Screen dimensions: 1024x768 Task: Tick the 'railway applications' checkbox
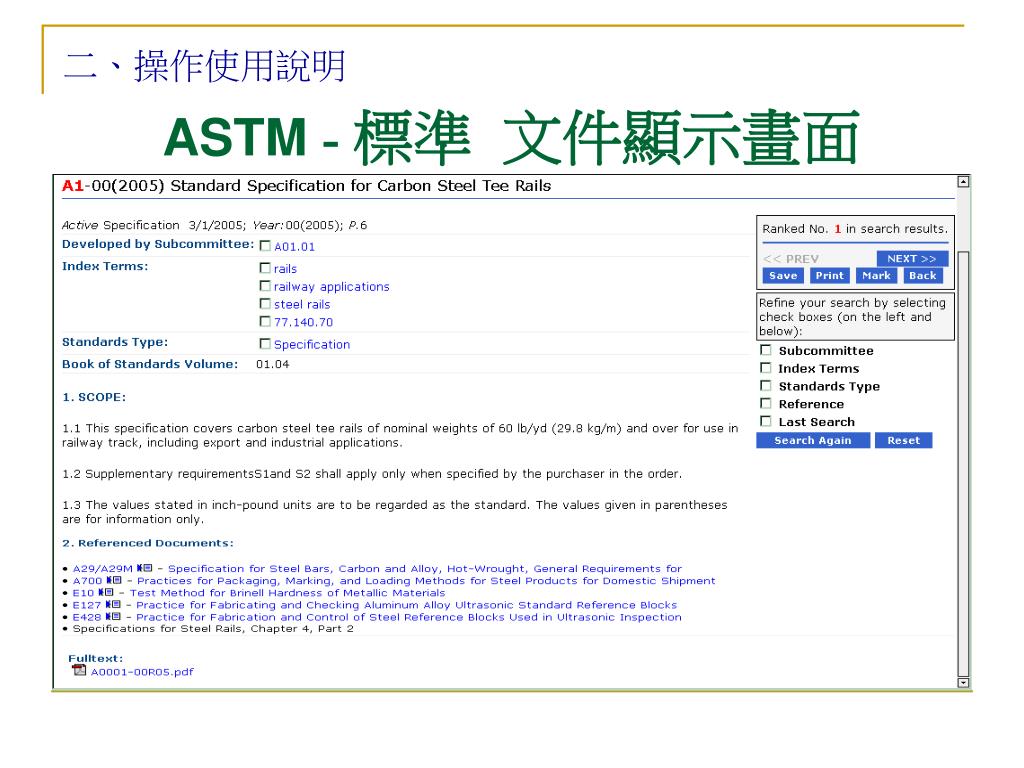point(264,286)
